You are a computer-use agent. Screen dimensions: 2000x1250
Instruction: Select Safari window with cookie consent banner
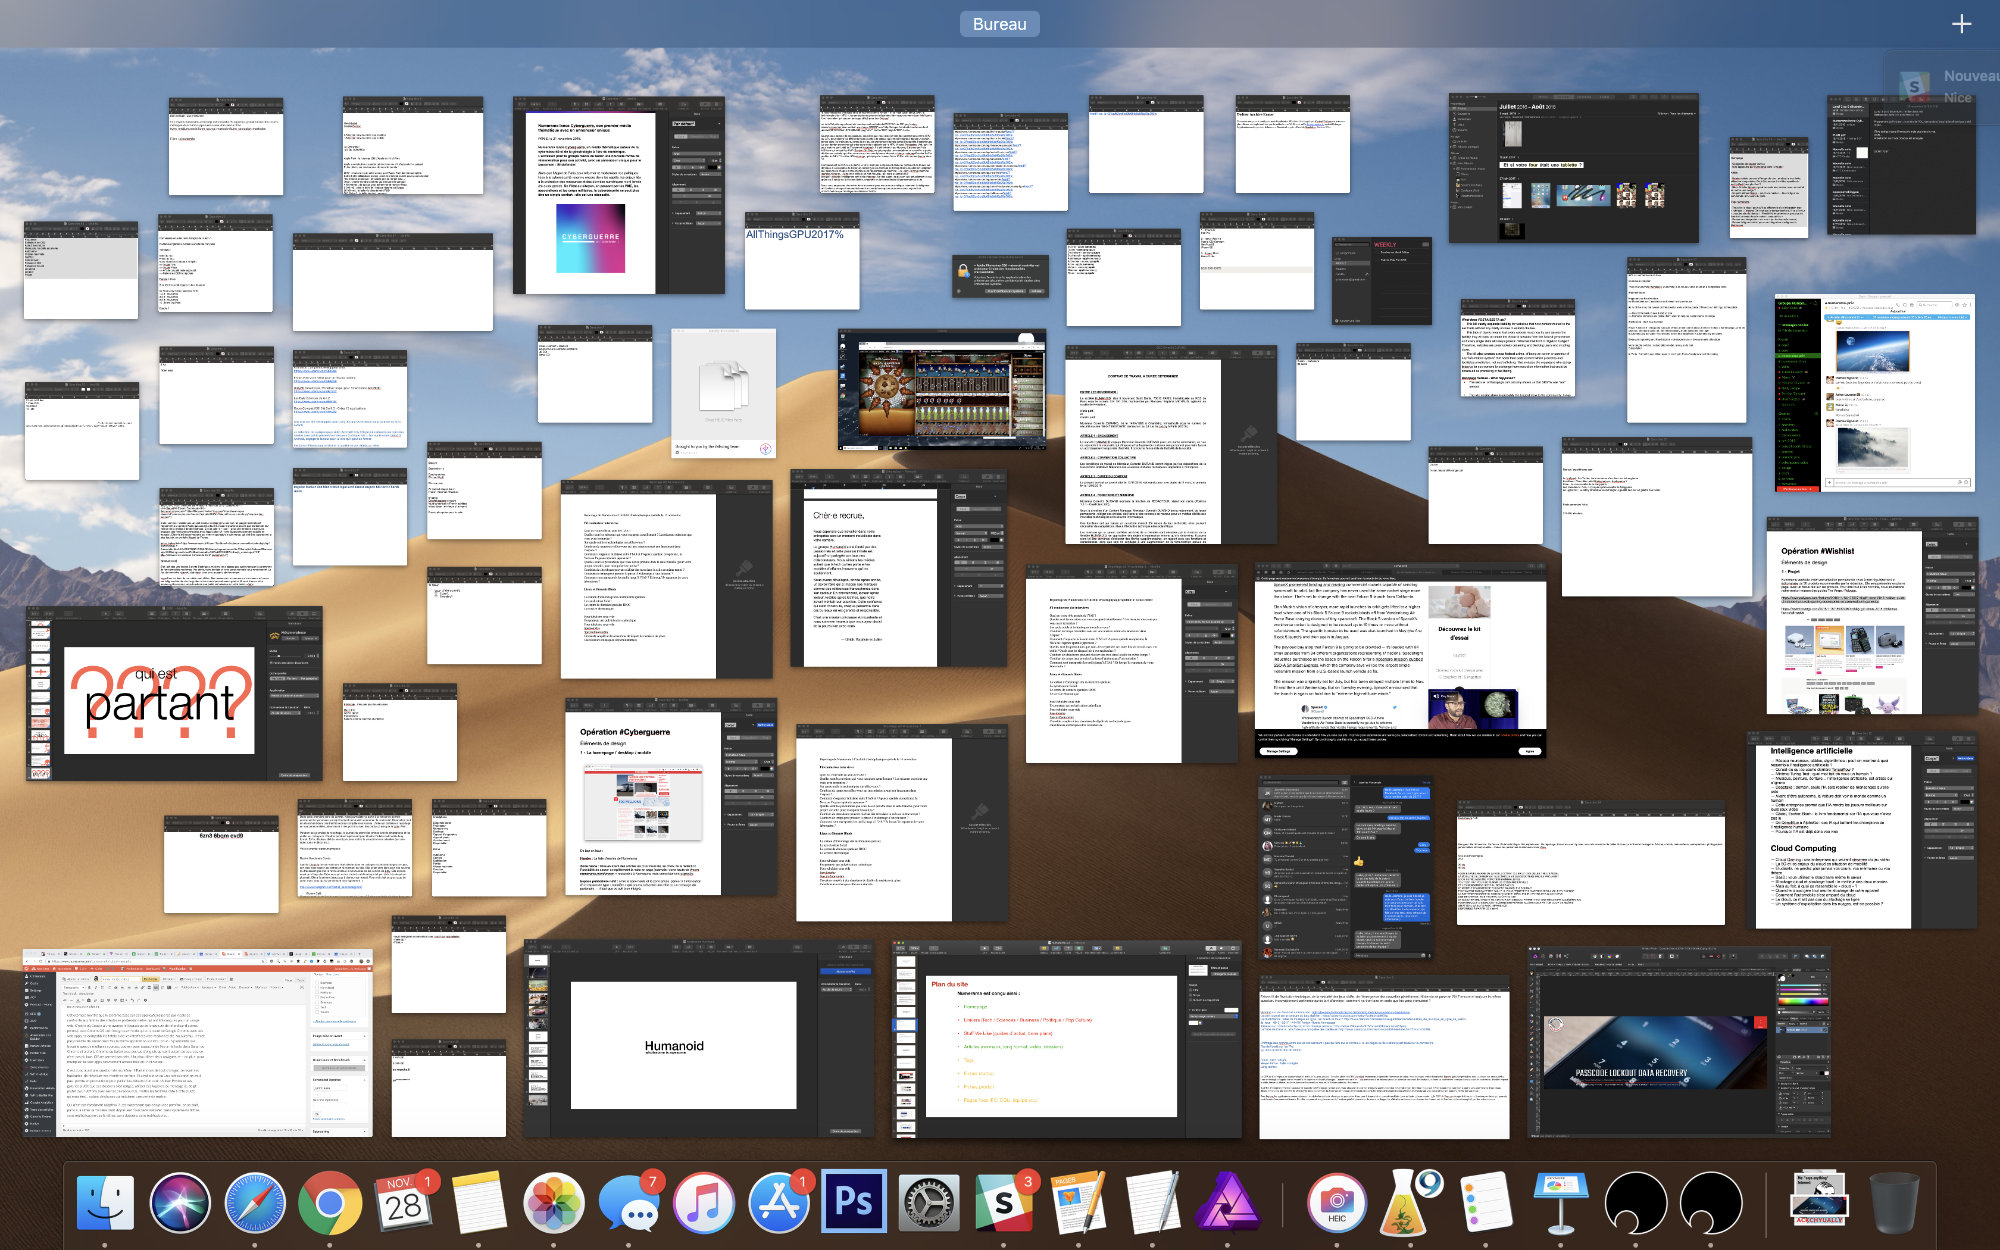coord(1400,661)
